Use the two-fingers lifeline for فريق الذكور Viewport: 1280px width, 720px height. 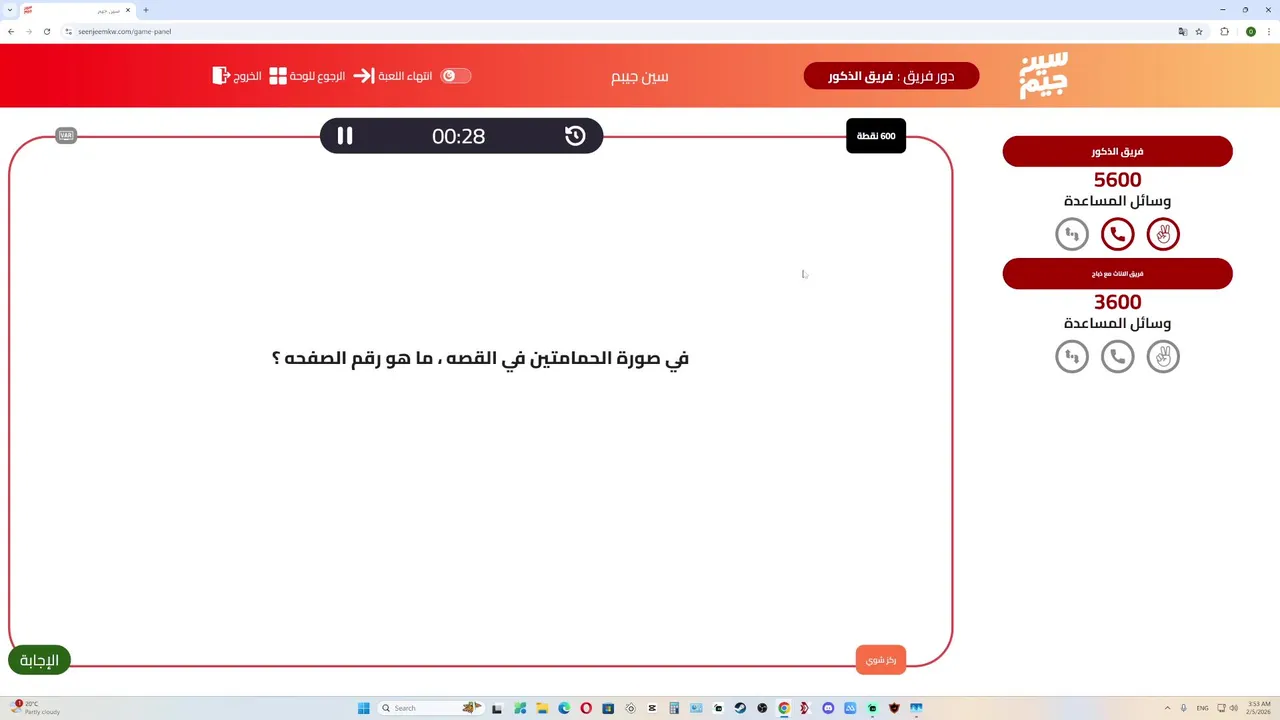coord(1163,234)
